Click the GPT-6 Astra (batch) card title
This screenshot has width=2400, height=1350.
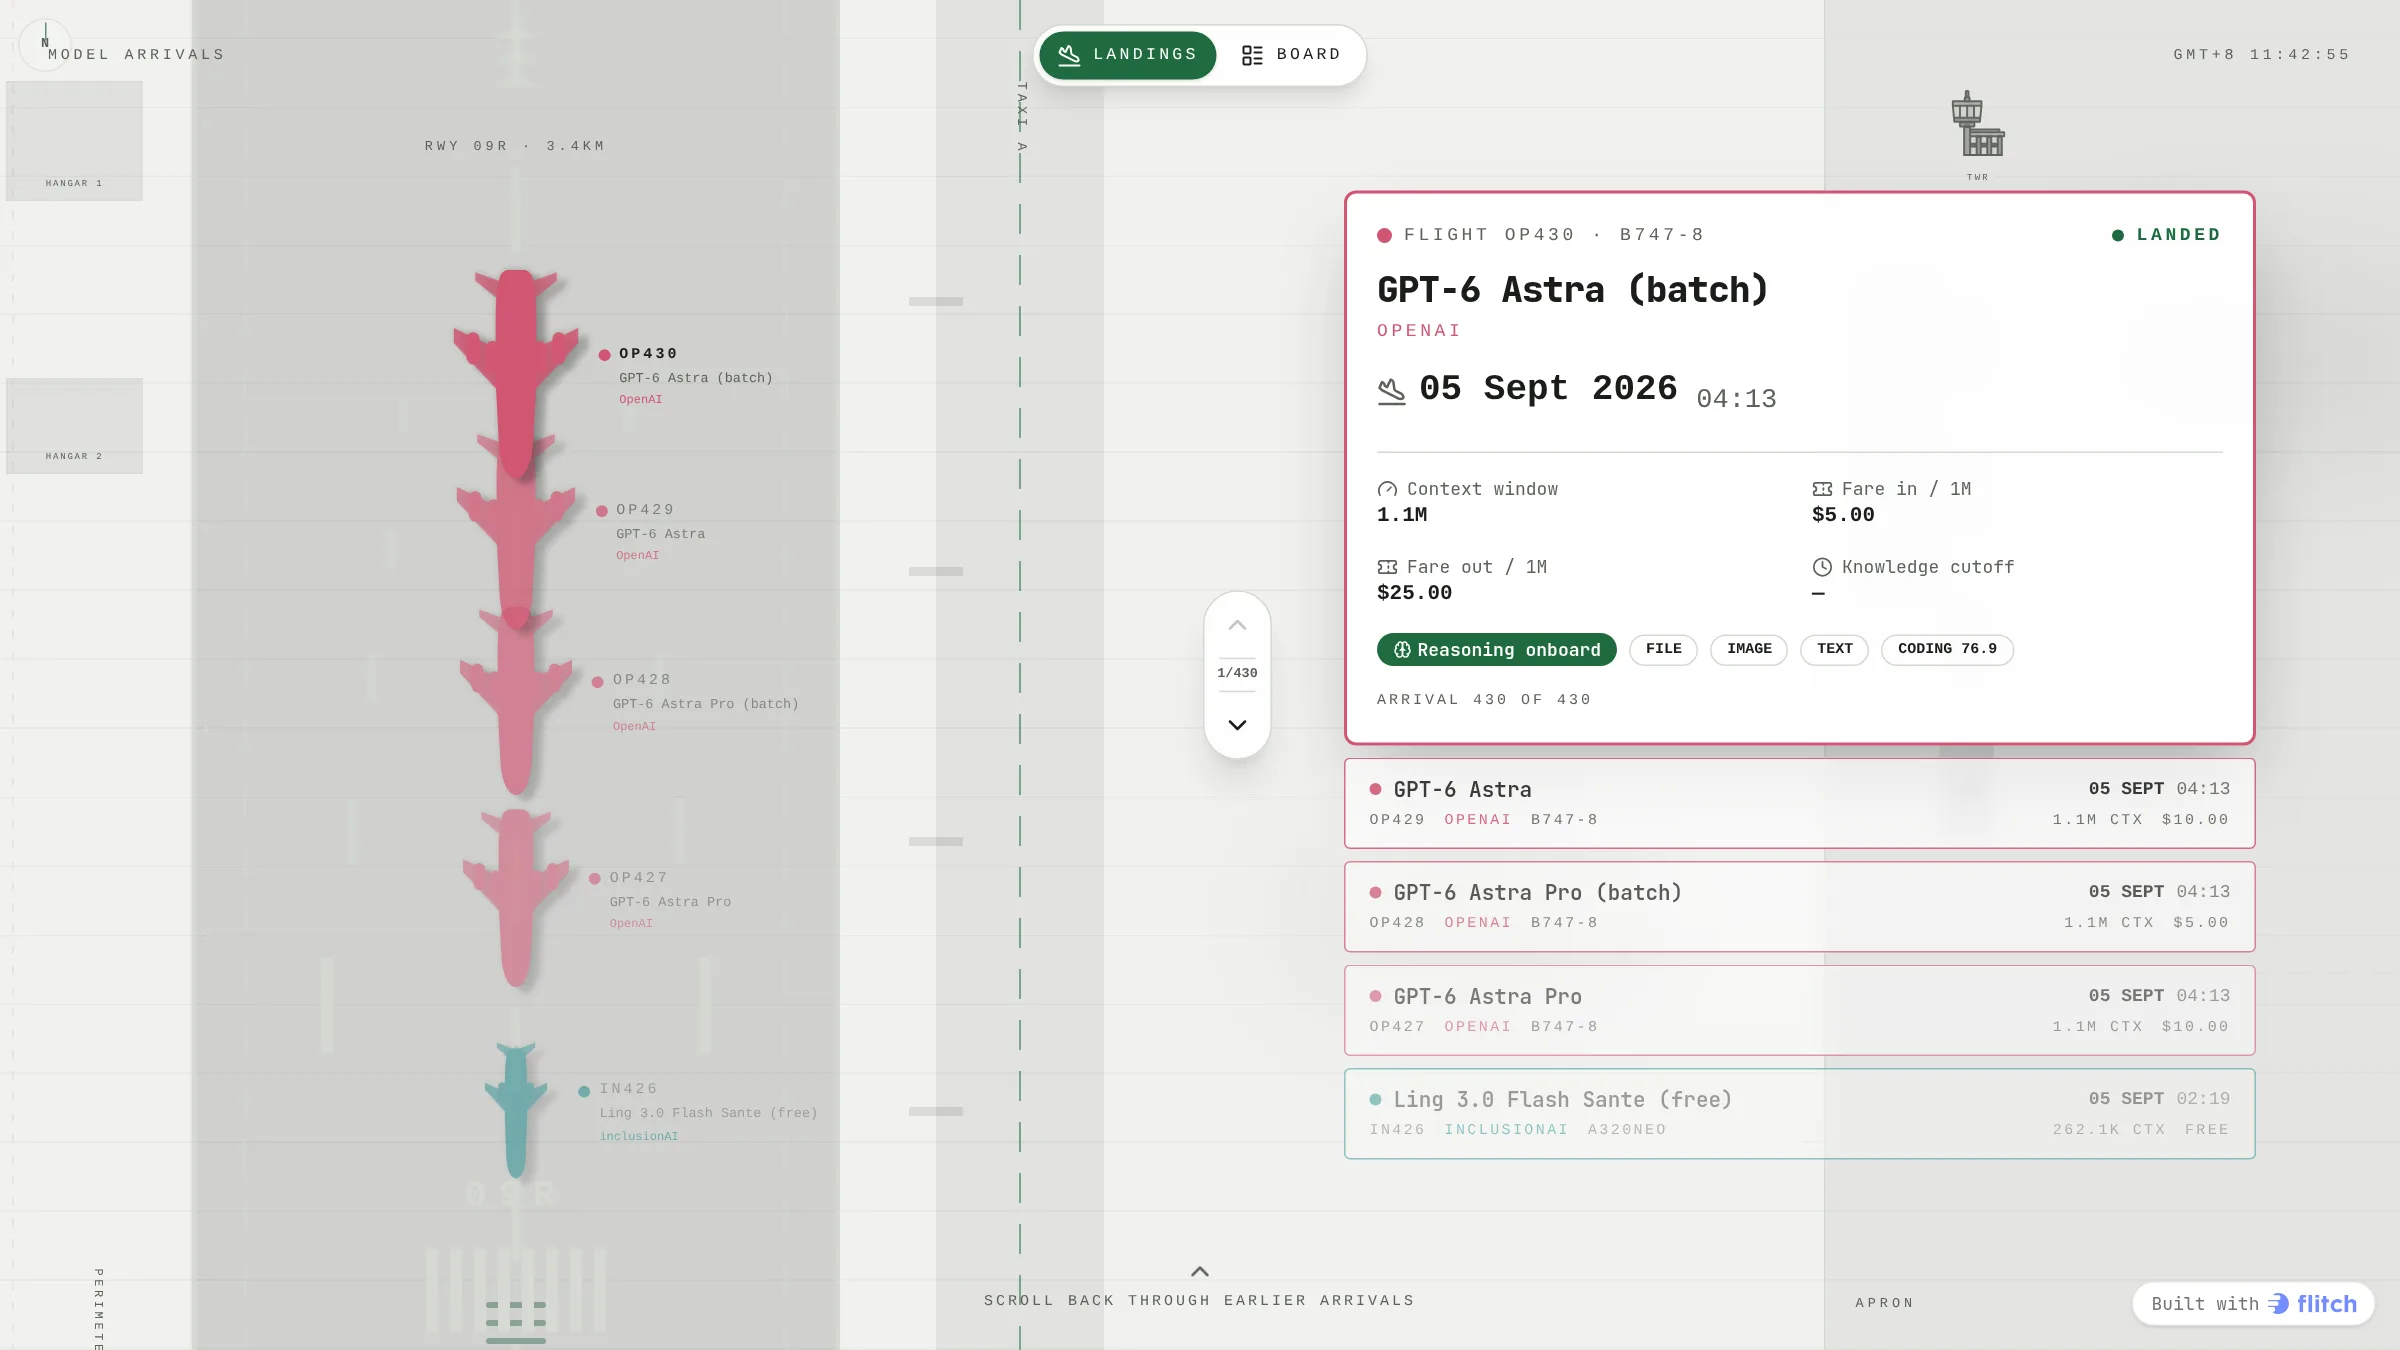tap(1573, 290)
